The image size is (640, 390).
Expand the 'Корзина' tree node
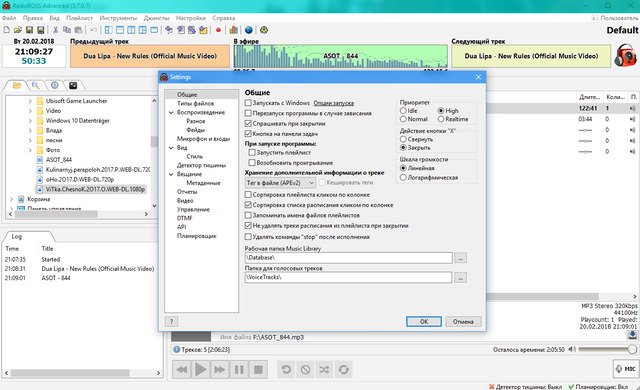(x=11, y=199)
